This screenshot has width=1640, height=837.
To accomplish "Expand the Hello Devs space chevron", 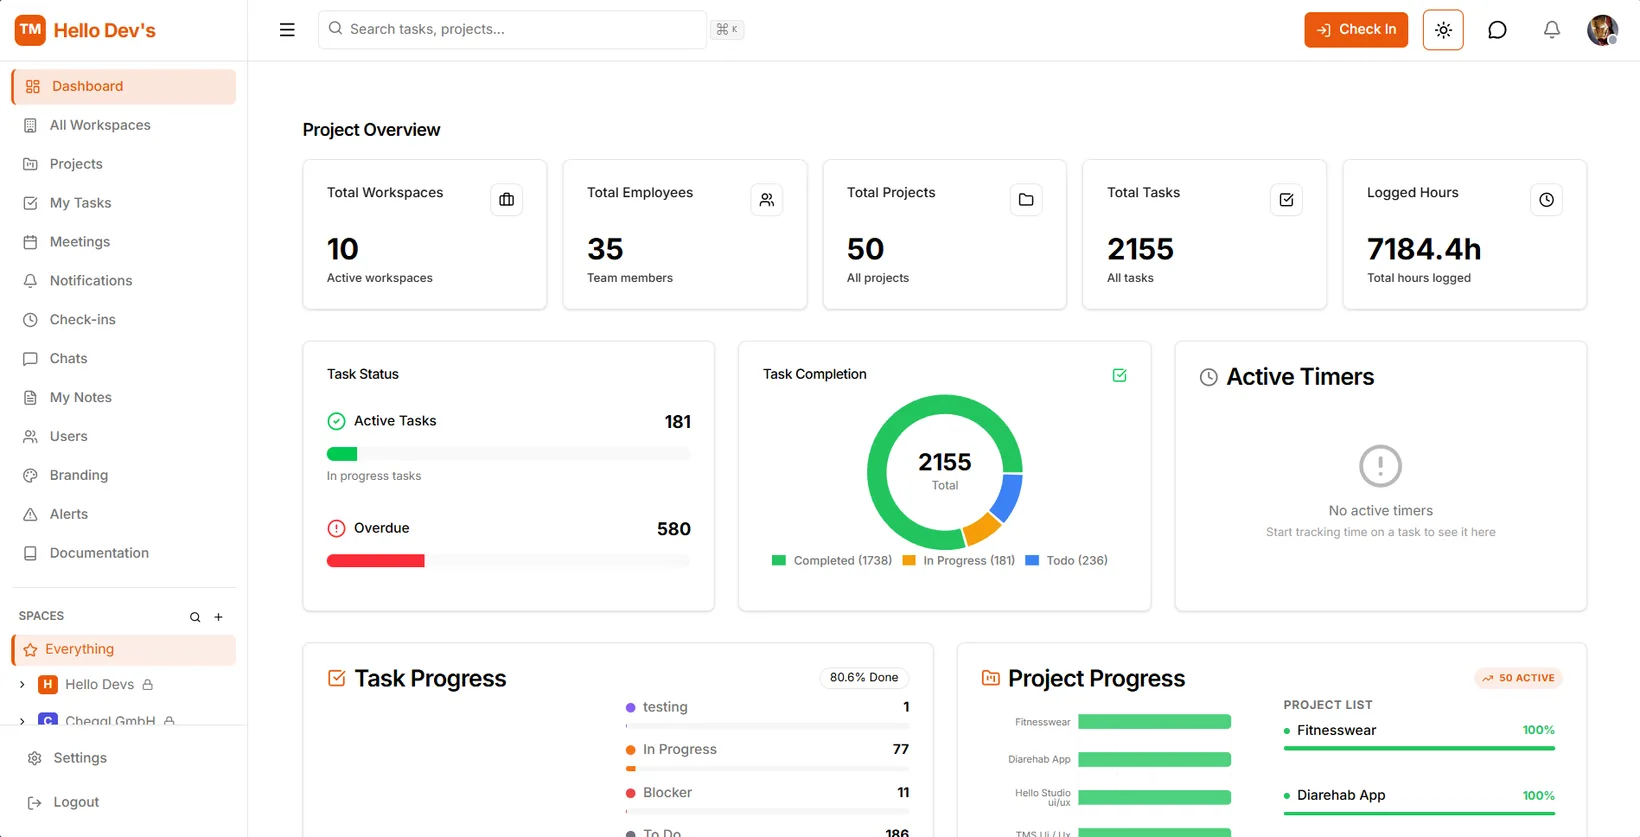I will (x=22, y=685).
